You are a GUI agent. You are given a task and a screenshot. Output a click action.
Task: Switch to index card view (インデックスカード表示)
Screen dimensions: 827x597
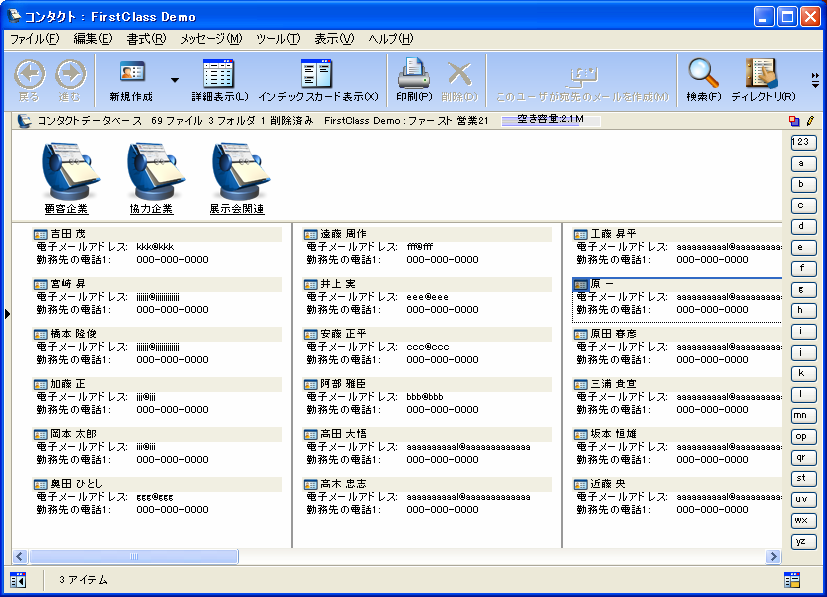click(318, 81)
